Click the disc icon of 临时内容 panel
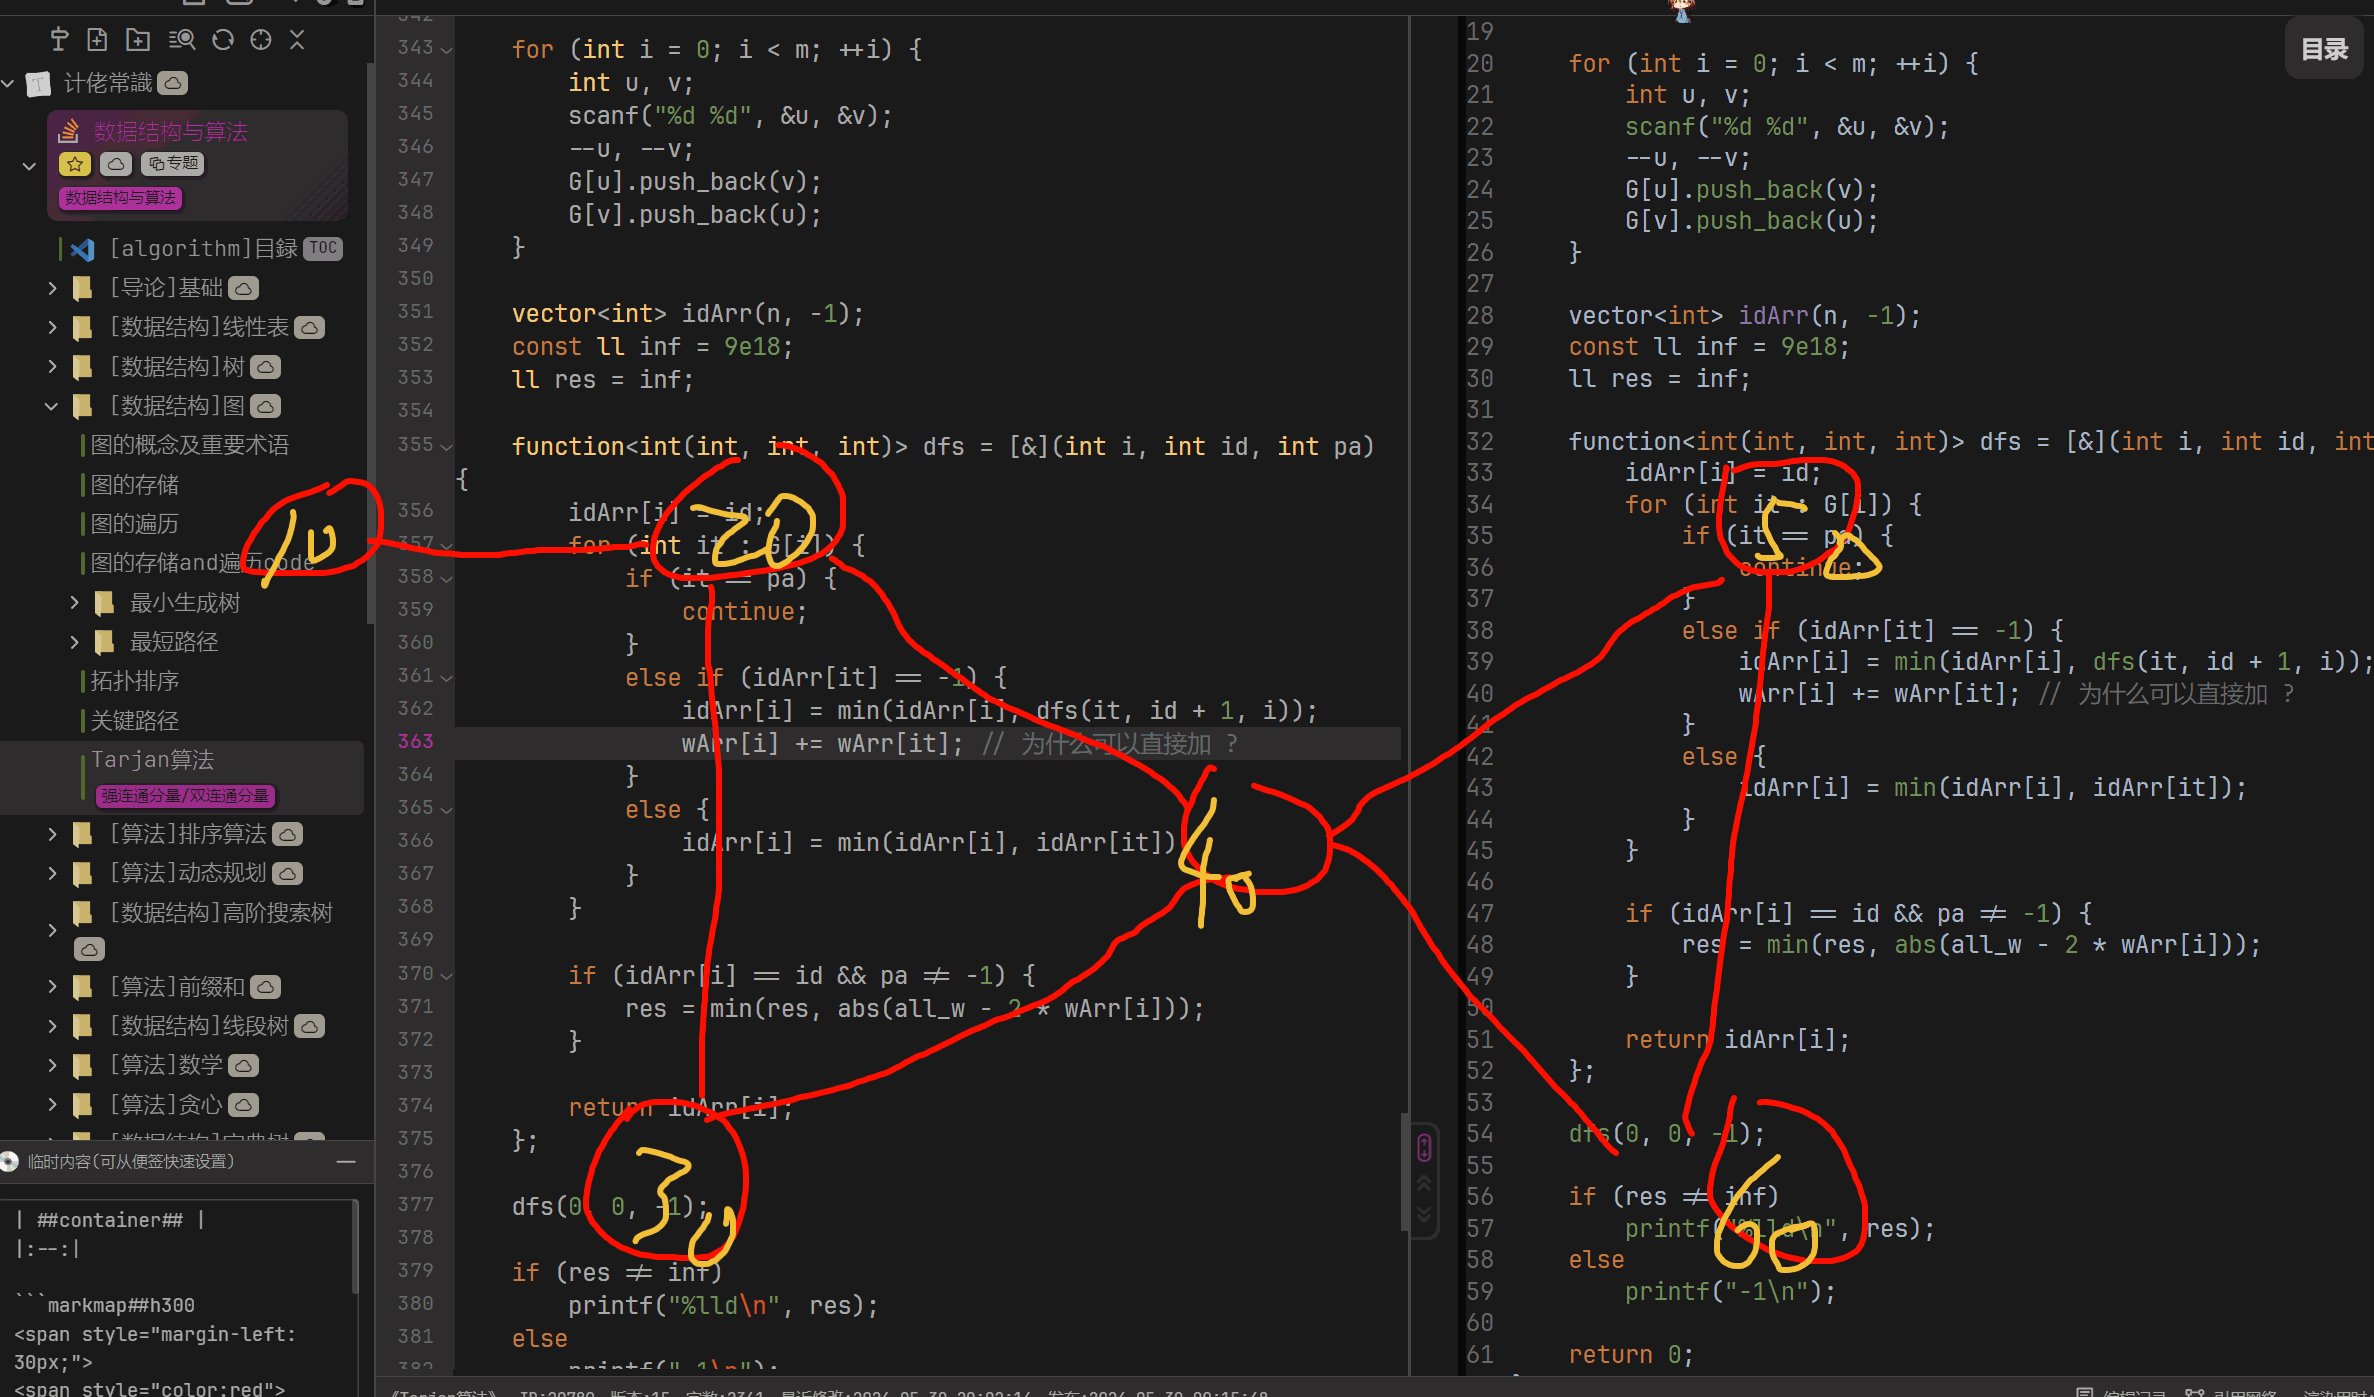 click(x=10, y=1162)
